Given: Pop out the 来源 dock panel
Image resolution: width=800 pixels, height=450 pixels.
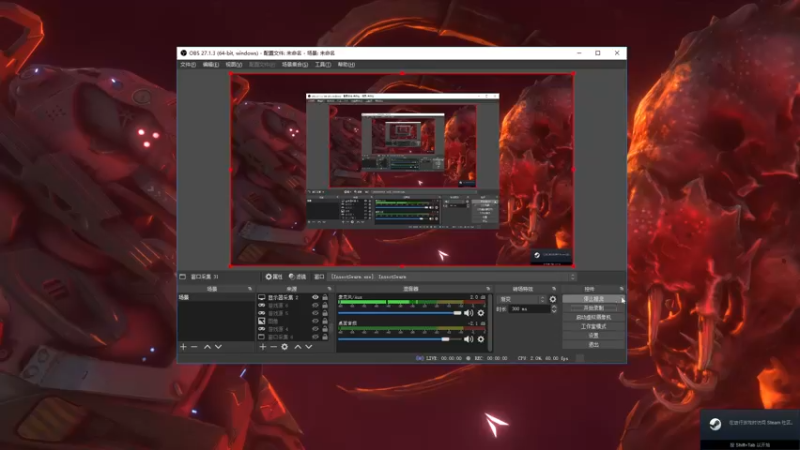Looking at the screenshot, I should coord(329,289).
